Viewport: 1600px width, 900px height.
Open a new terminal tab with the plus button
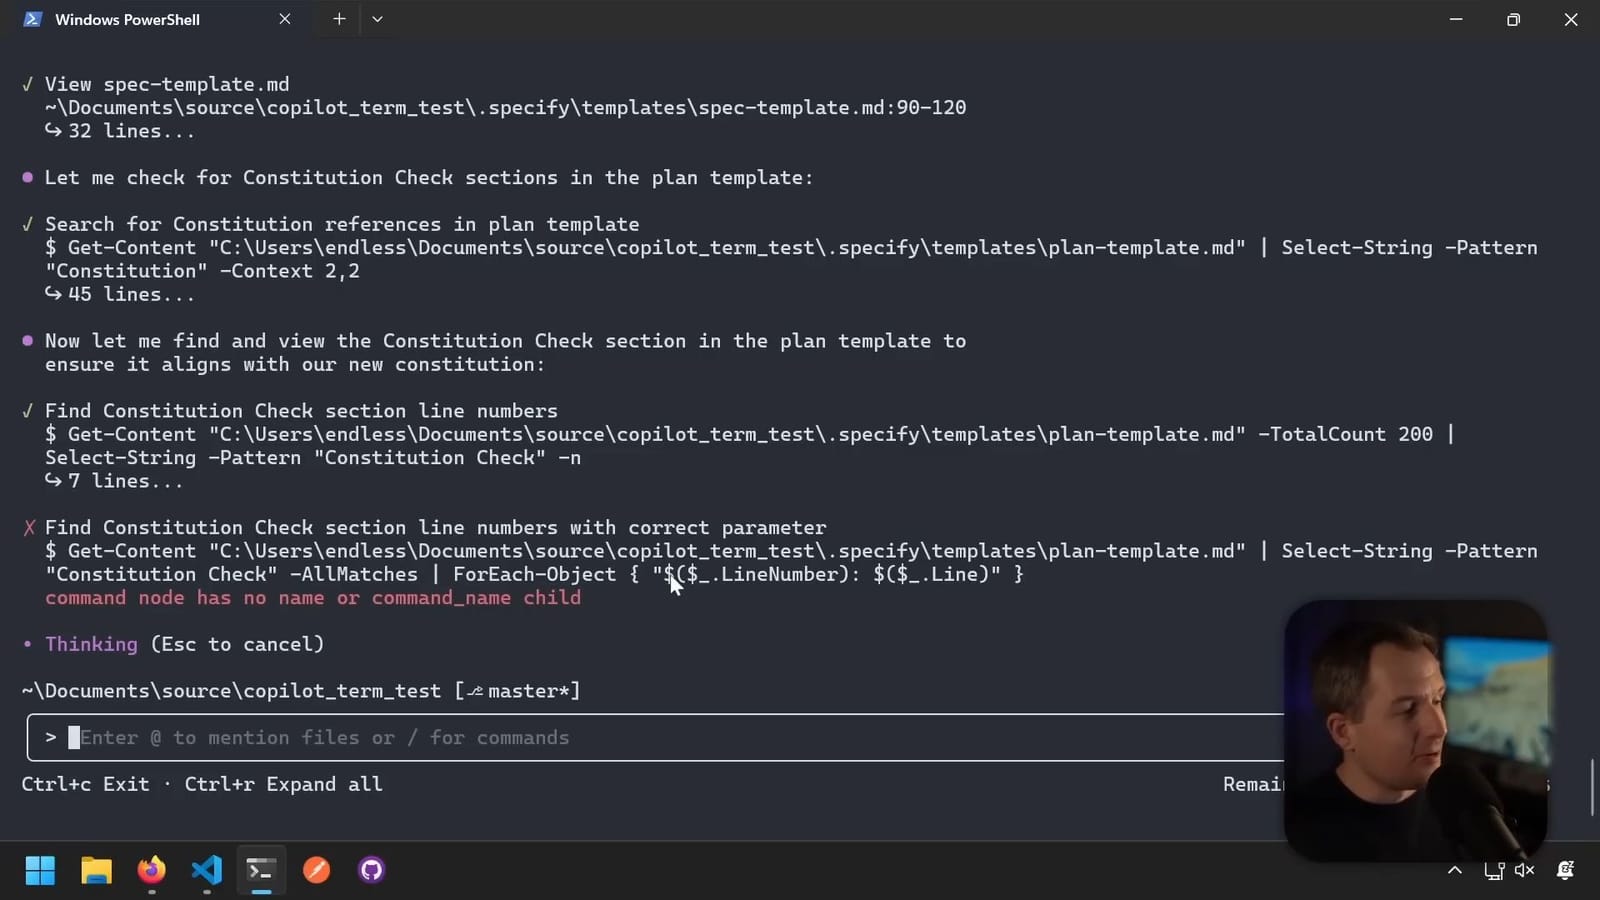(339, 18)
